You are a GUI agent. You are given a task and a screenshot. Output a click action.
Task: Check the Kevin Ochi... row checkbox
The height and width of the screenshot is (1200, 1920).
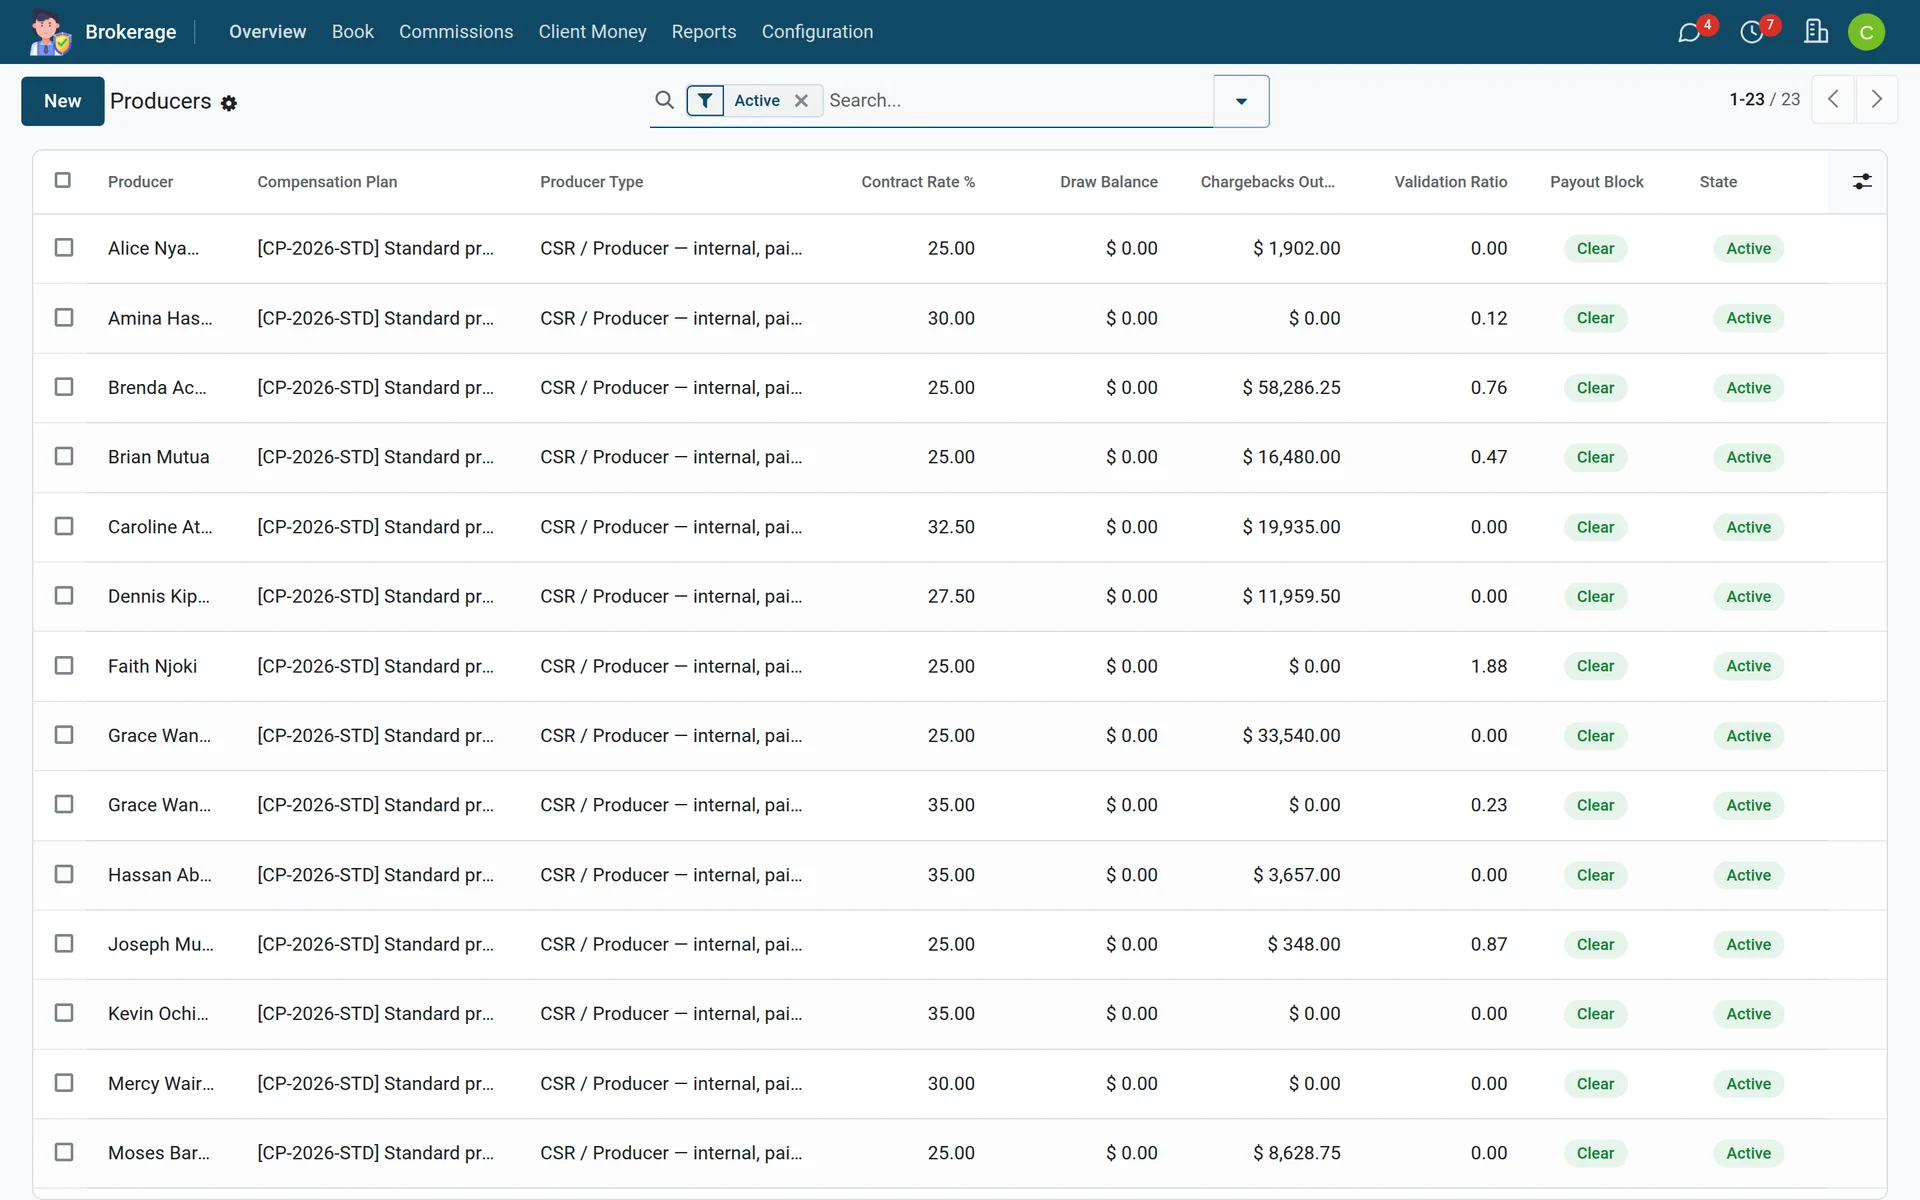tap(64, 1013)
